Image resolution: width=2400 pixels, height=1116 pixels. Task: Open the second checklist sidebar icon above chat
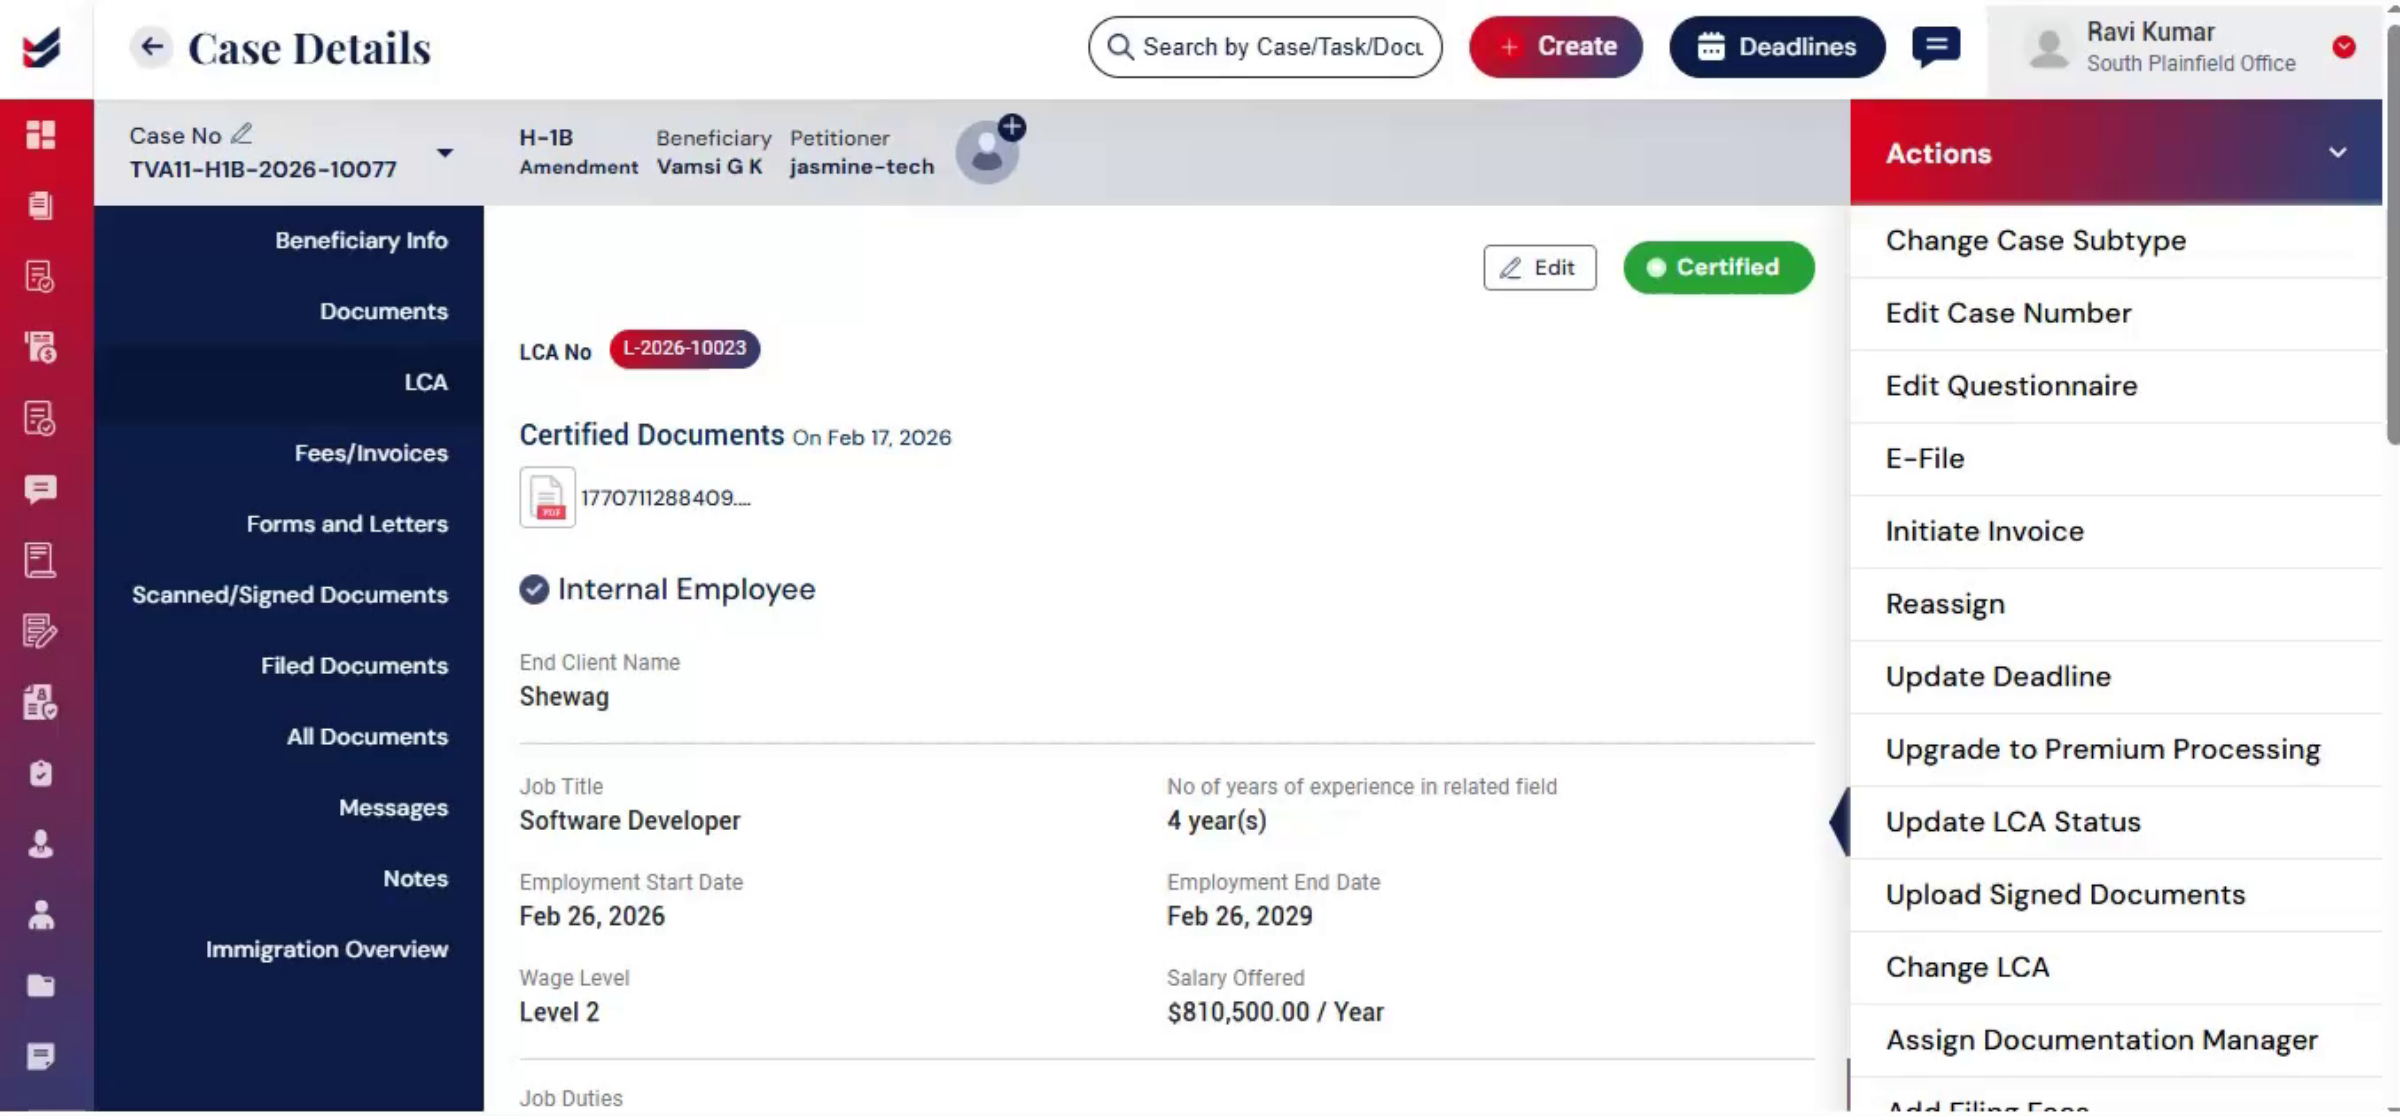(41, 418)
